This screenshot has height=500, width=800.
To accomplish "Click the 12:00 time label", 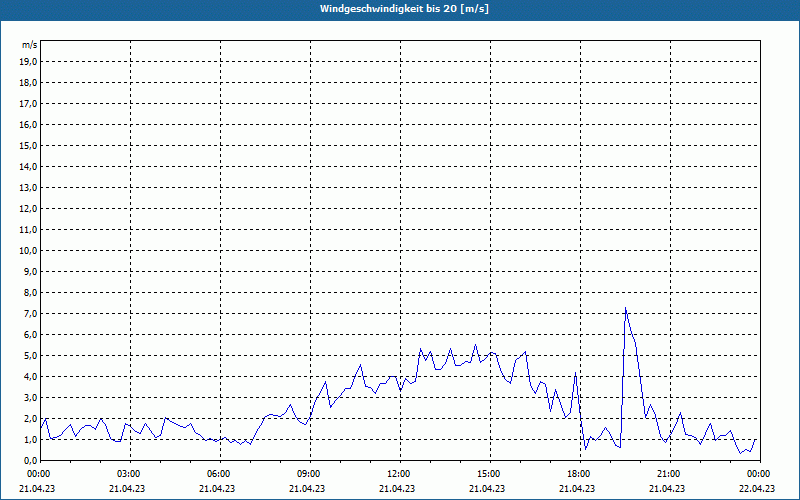I will click(400, 474).
